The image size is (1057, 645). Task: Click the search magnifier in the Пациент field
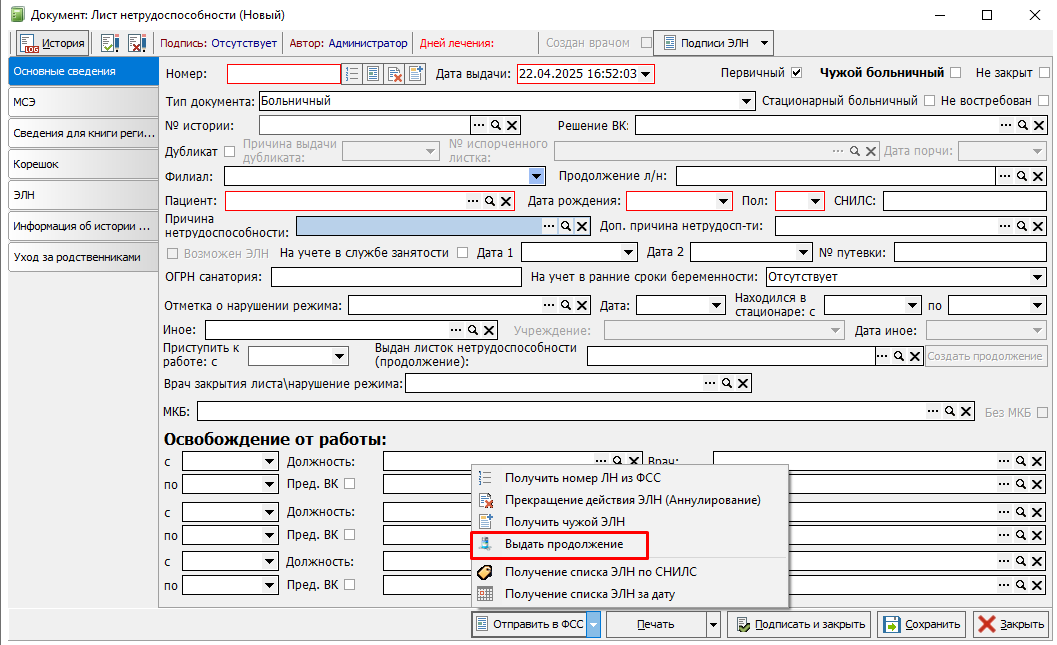pos(490,201)
